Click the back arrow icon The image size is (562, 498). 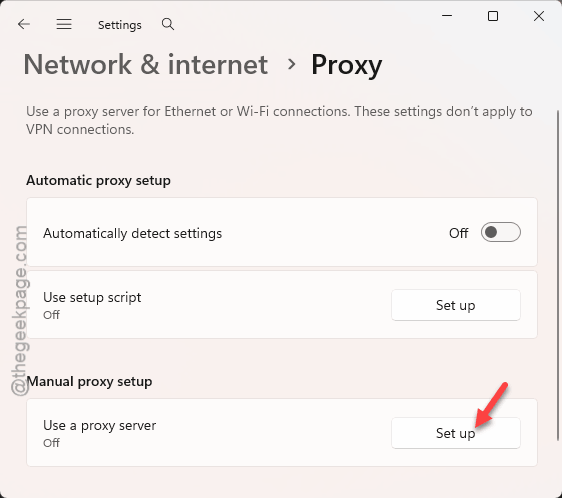[x=24, y=24]
